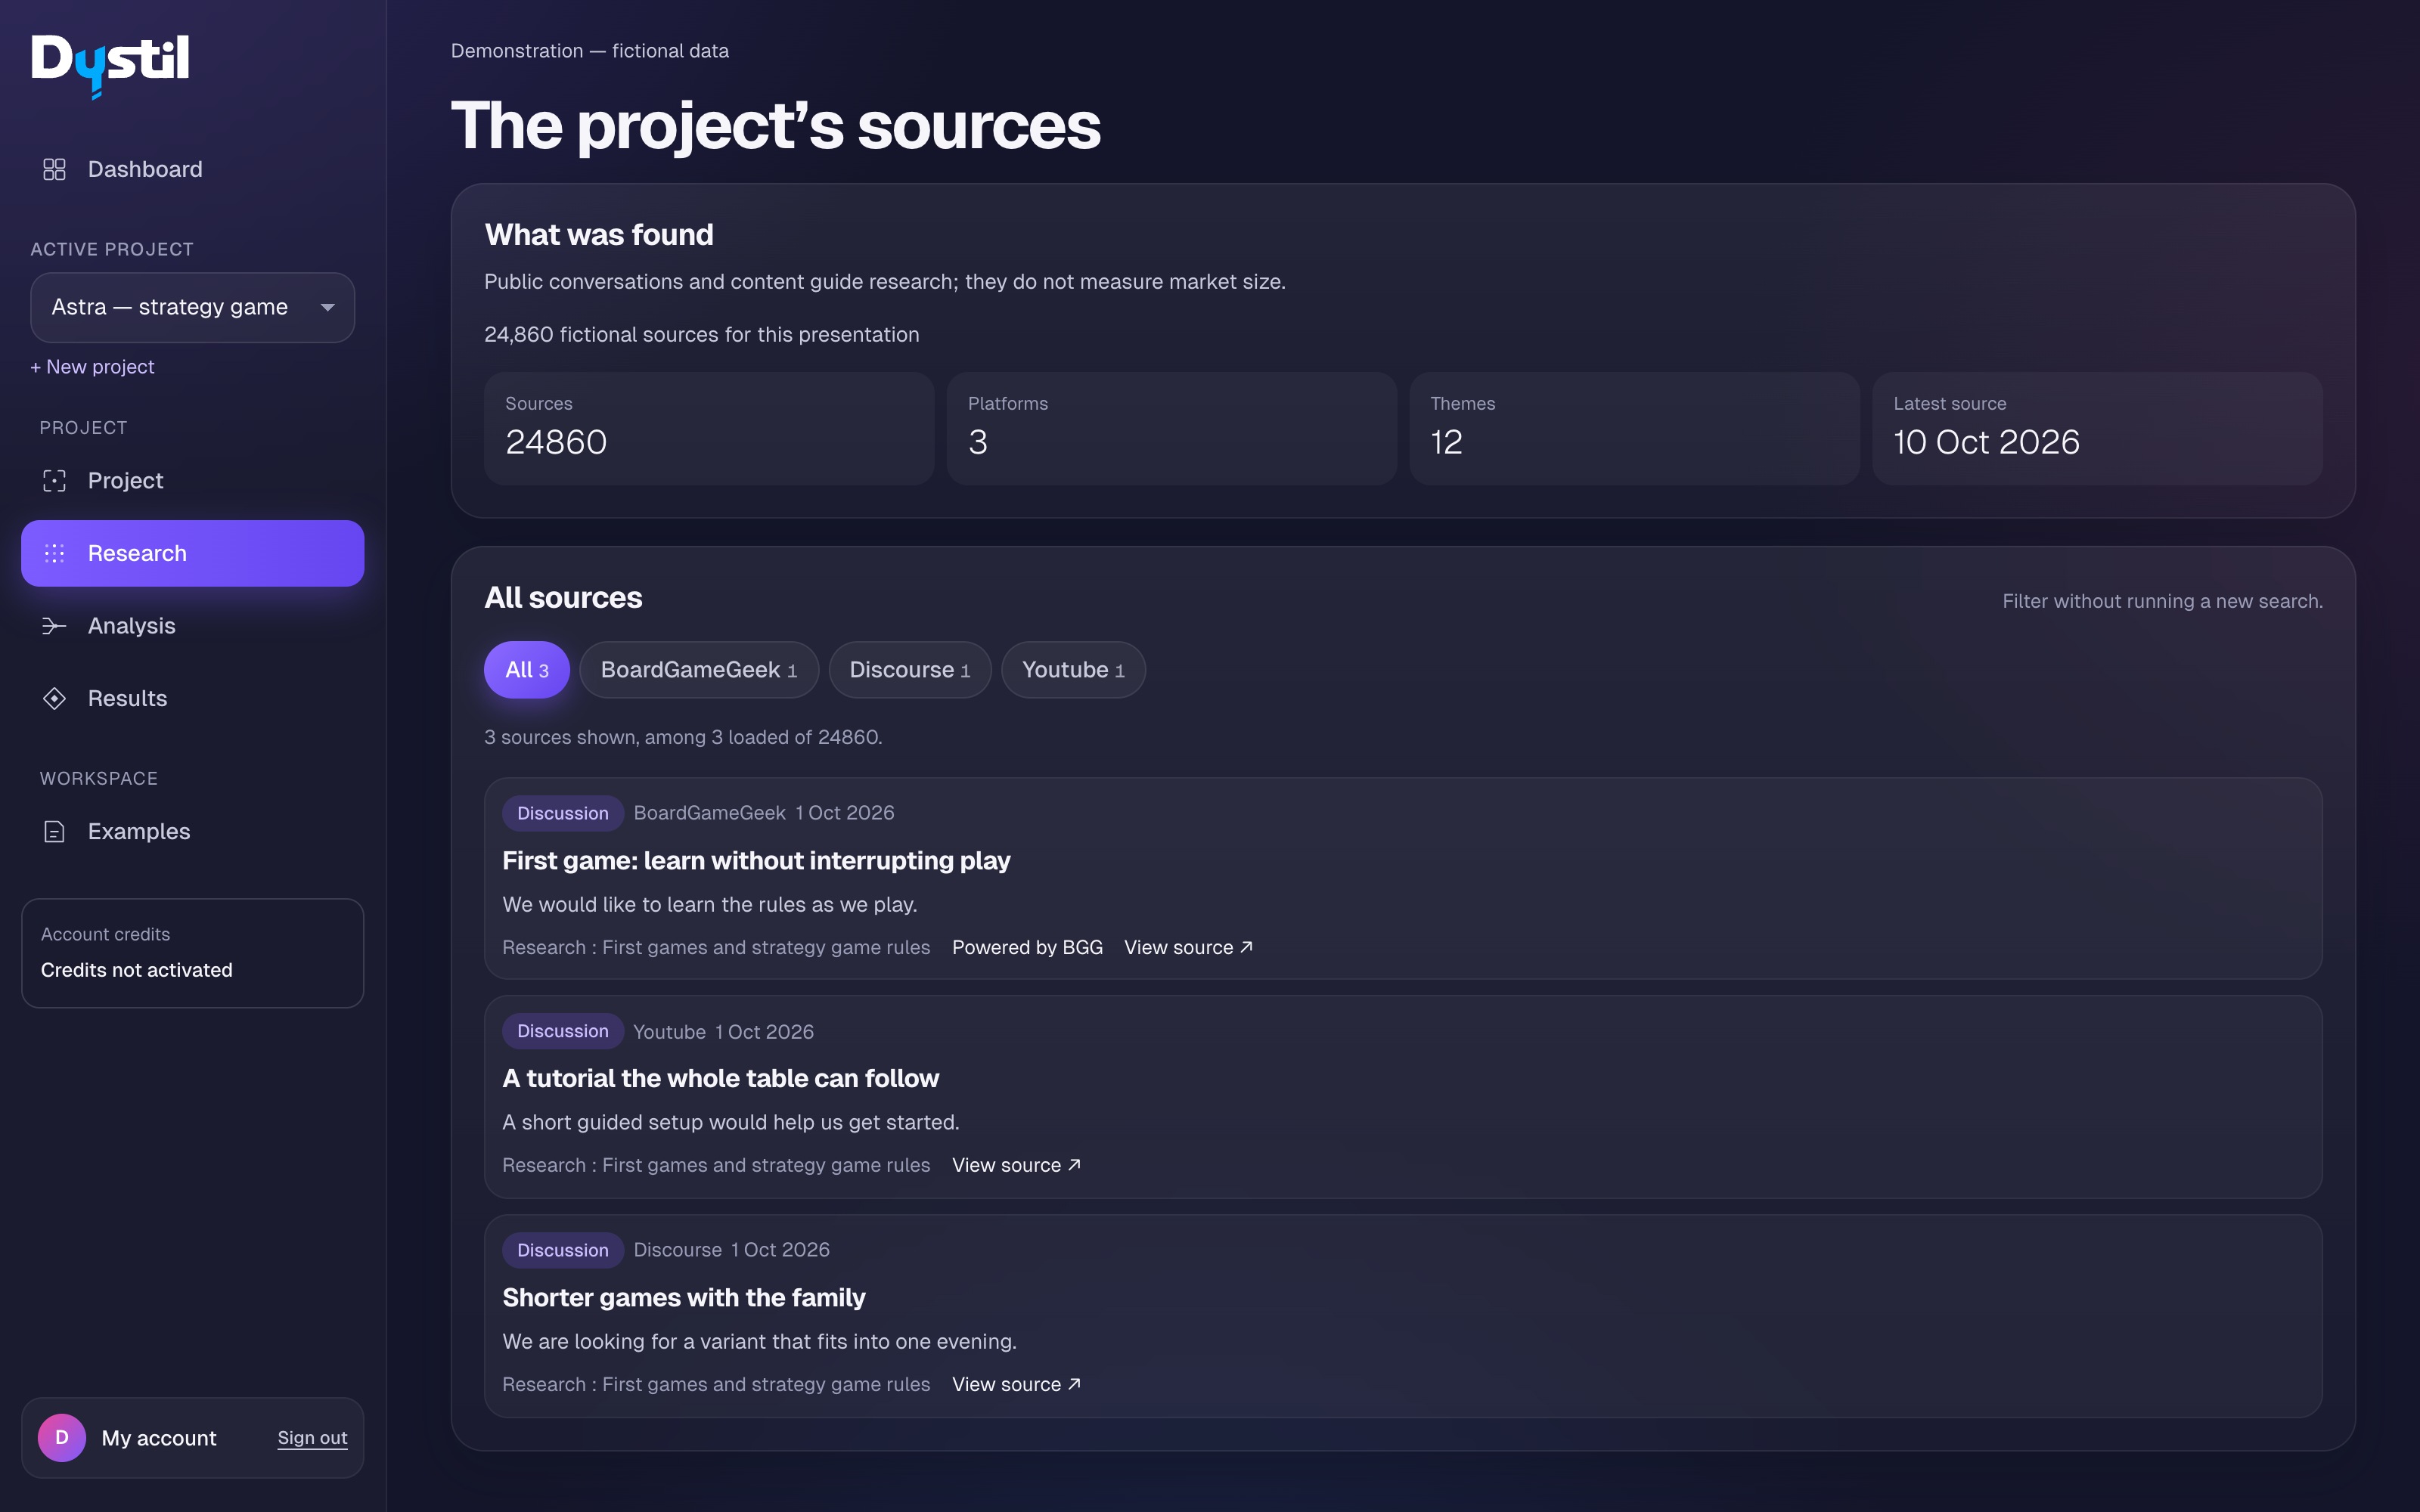Open View source for First game discussion
The width and height of the screenshot is (2420, 1512).
(1188, 947)
